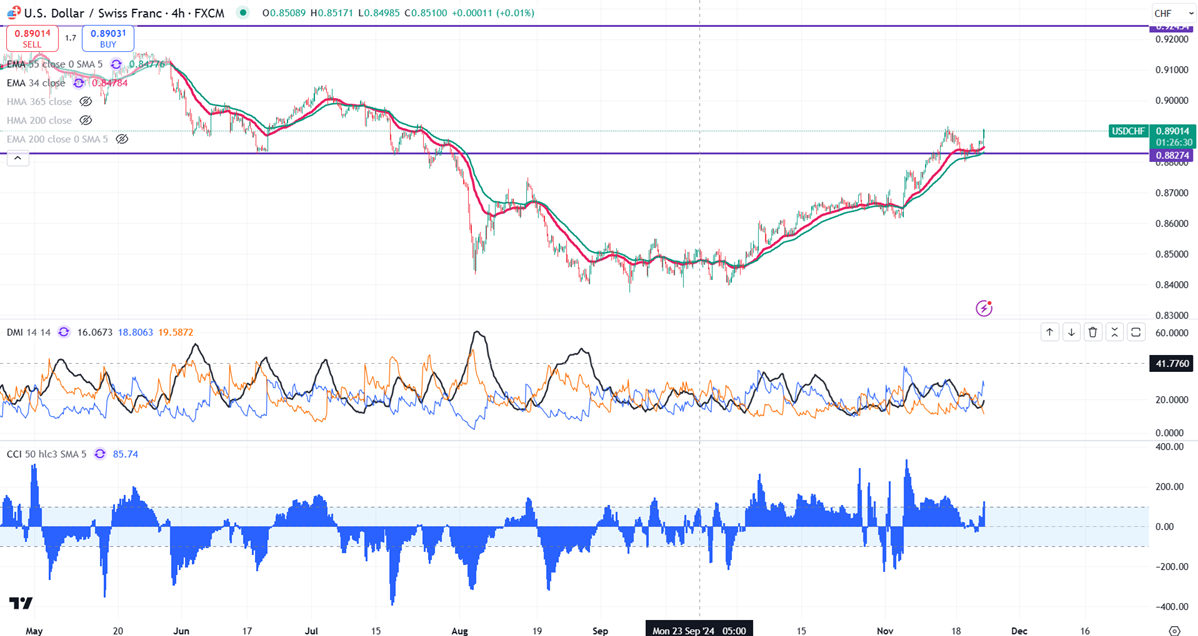The height and width of the screenshot is (636, 1198).
Task: Click the 41.7760 DMI axis label
Action: tap(1171, 364)
